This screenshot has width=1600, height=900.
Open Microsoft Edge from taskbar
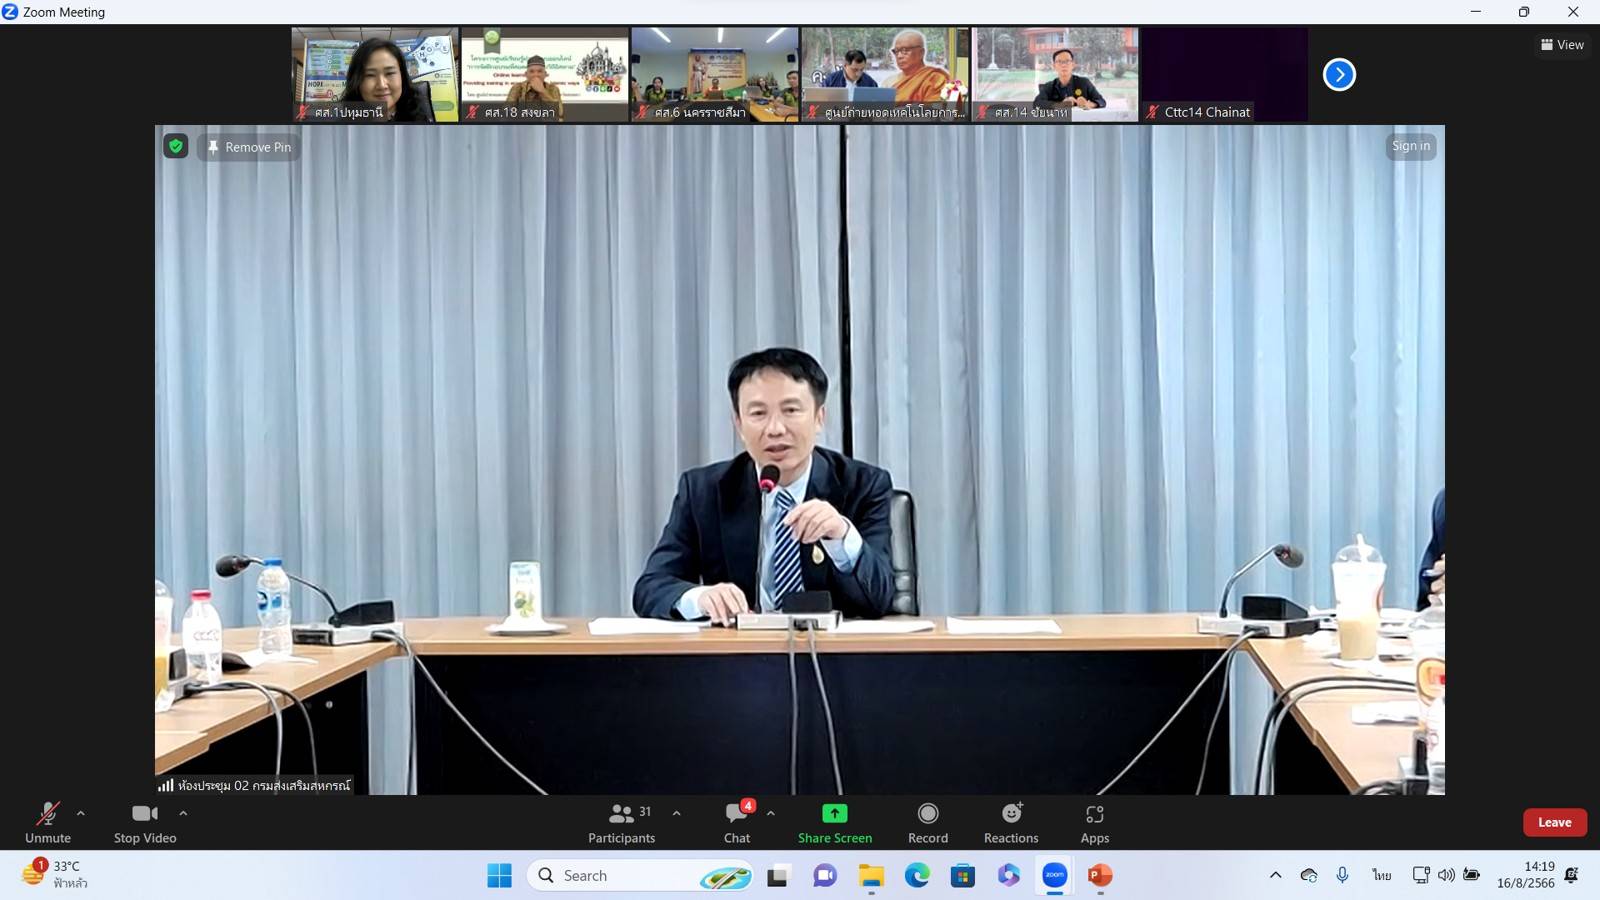[917, 876]
